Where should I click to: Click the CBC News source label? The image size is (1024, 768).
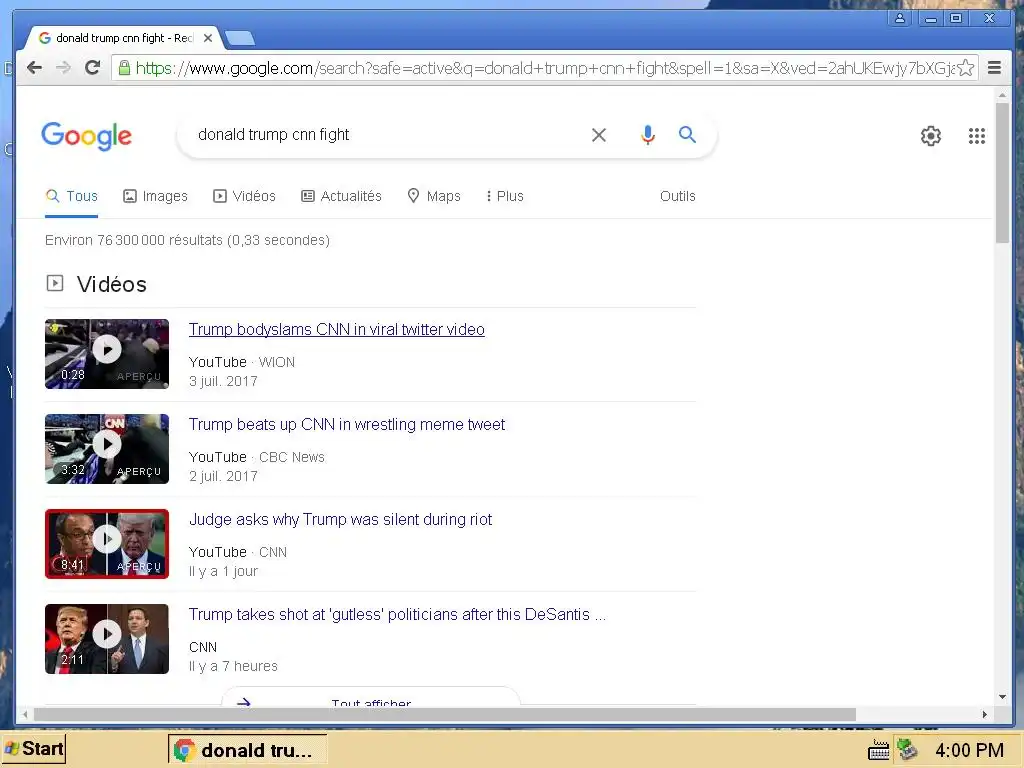[x=291, y=457]
